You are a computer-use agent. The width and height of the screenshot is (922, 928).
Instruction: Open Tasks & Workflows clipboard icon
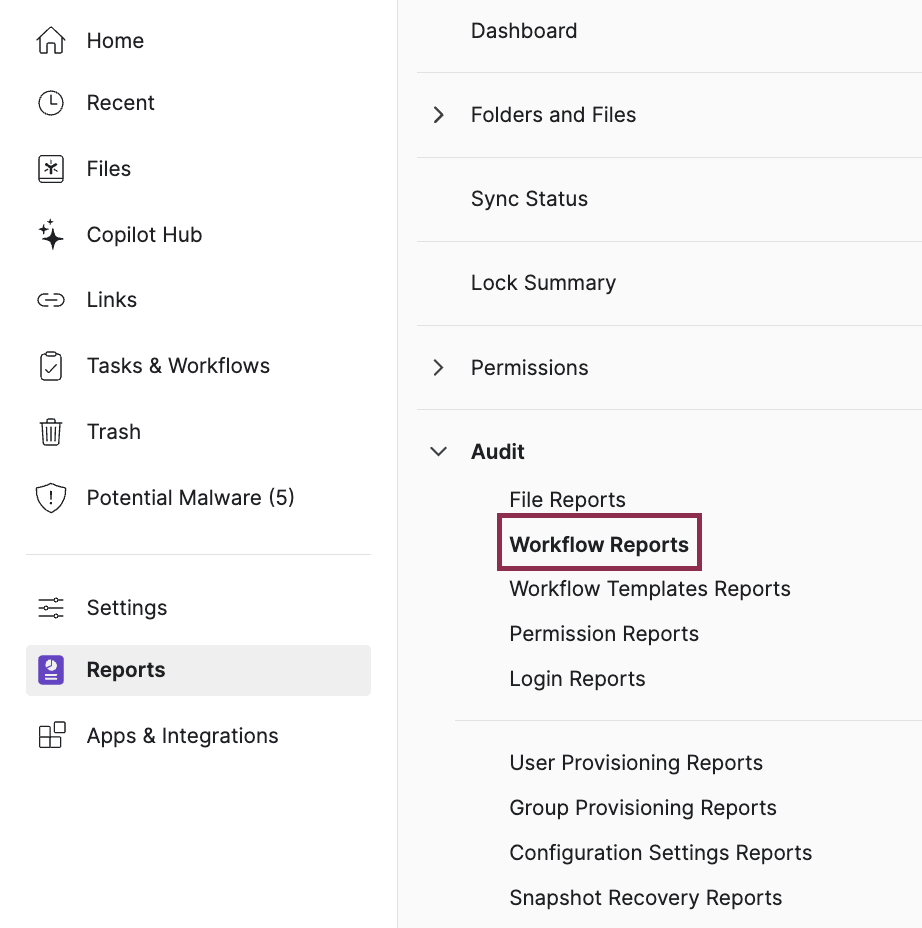pos(51,365)
